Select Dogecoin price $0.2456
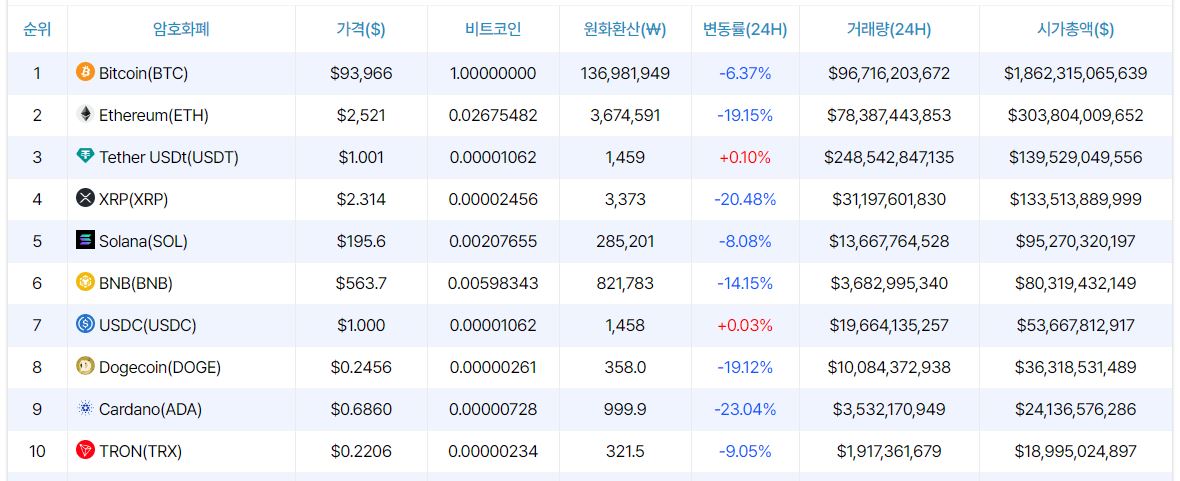This screenshot has width=1180, height=481. (361, 368)
